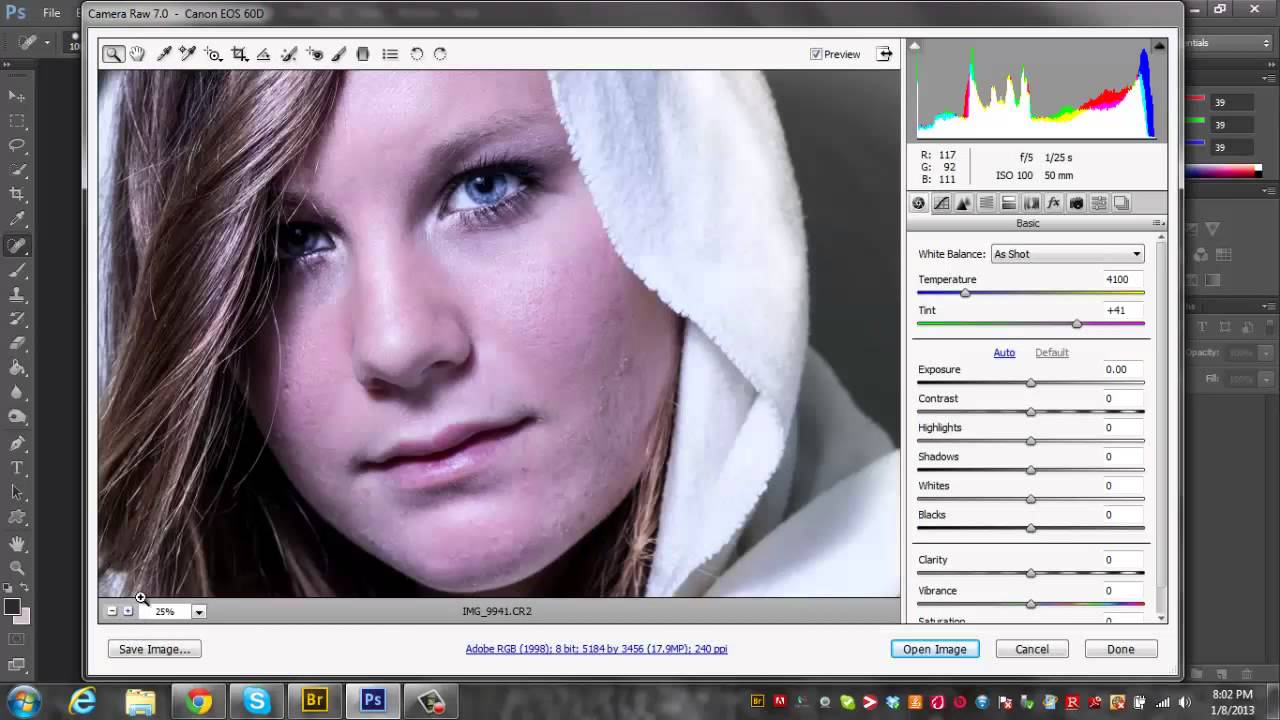Screen dimensions: 1280x720
Task: Click the Cancel button
Action: pos(1032,649)
